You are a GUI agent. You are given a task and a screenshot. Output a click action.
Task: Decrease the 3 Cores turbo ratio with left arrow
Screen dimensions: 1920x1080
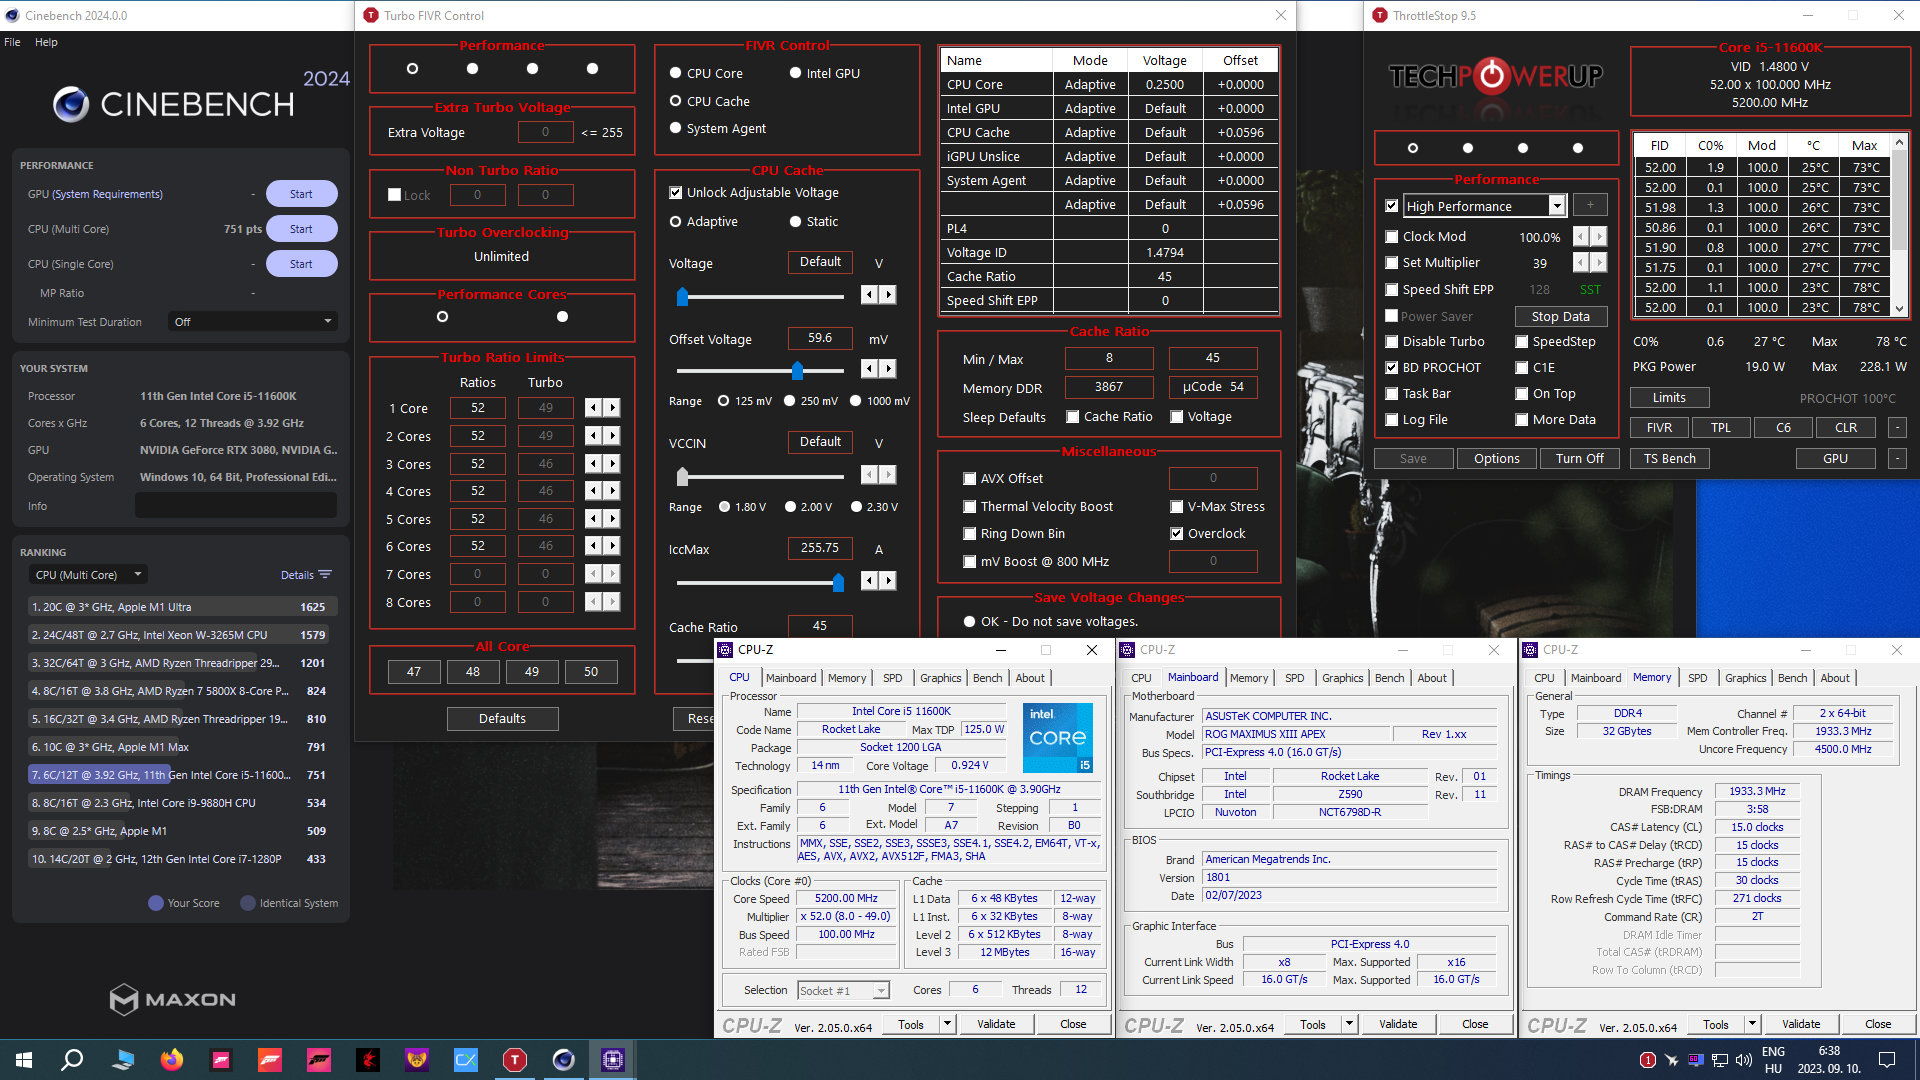tap(594, 464)
